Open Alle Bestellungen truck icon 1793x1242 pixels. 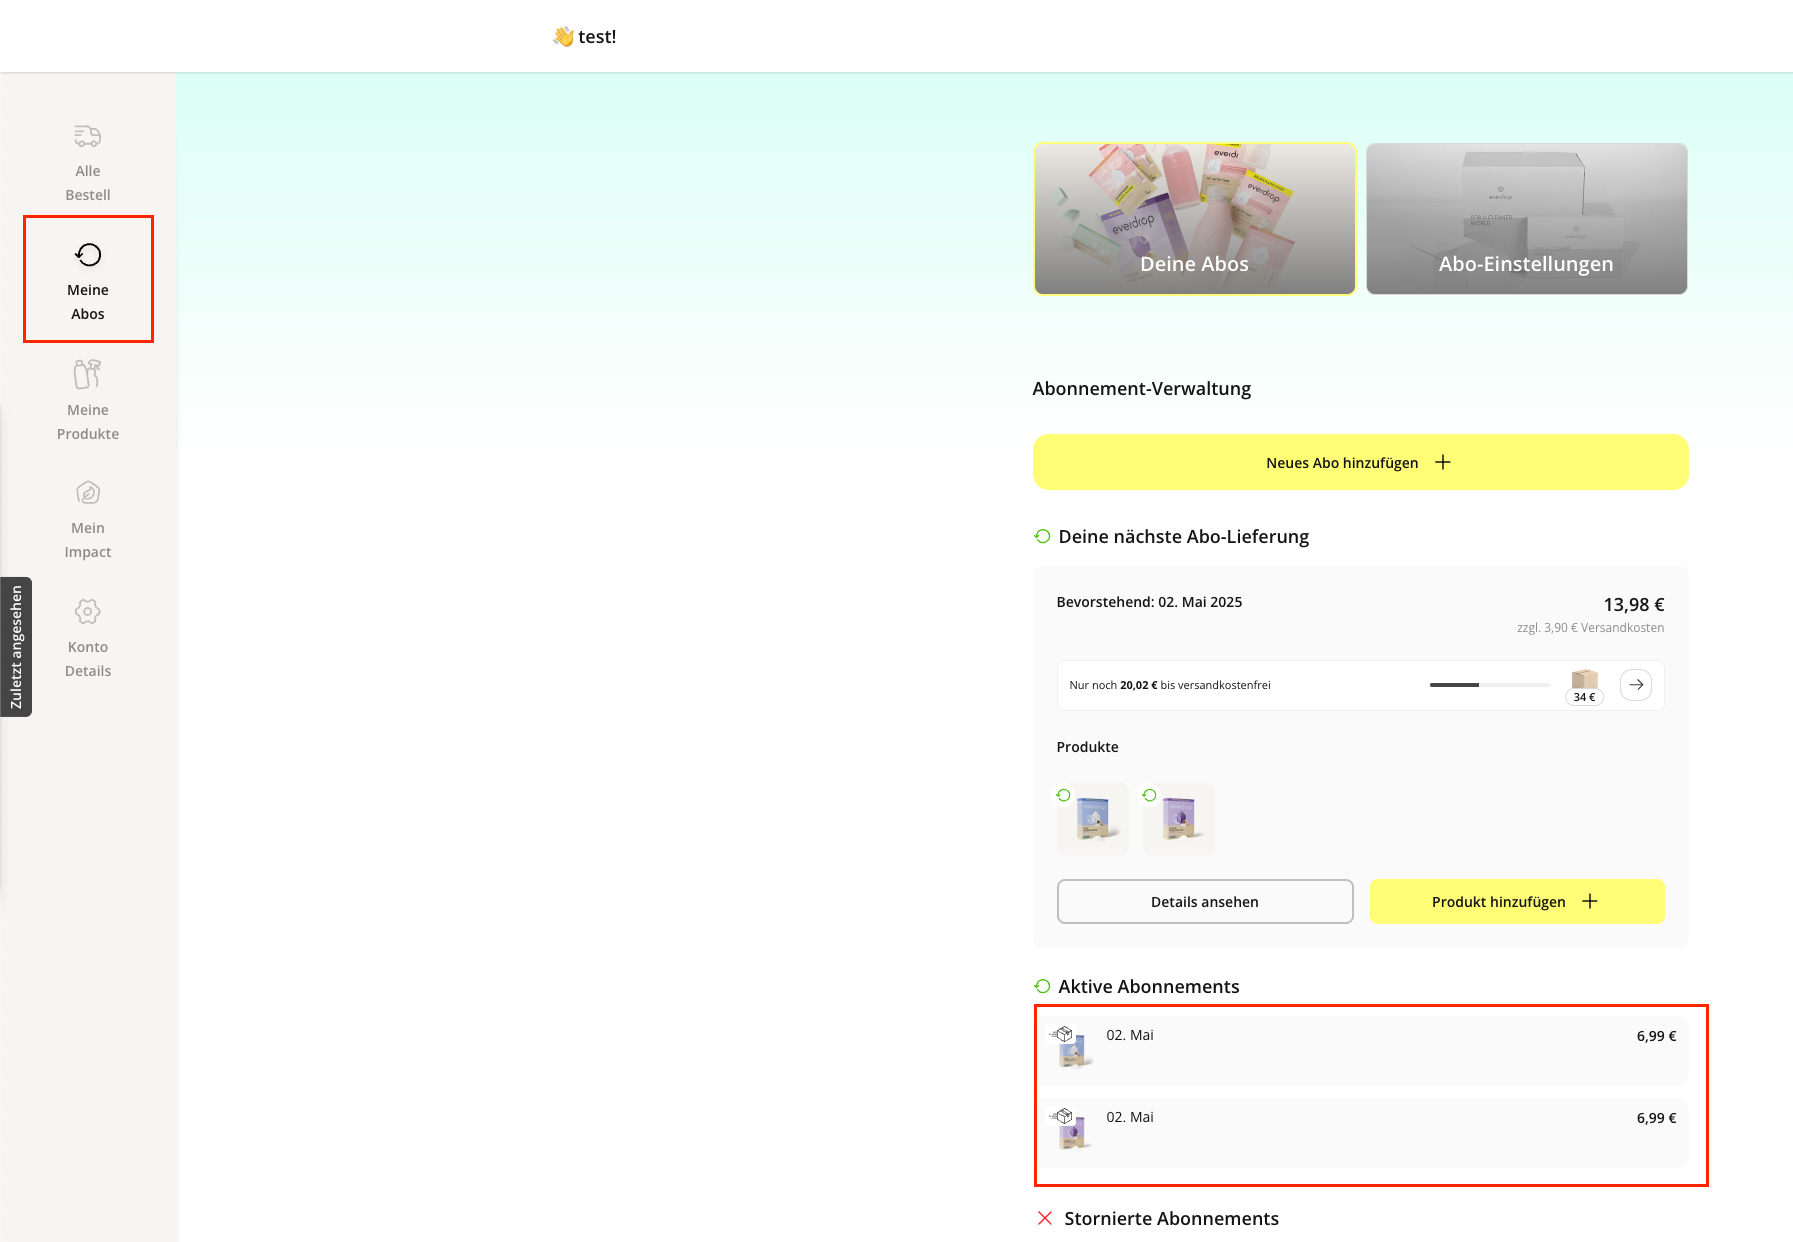88,136
